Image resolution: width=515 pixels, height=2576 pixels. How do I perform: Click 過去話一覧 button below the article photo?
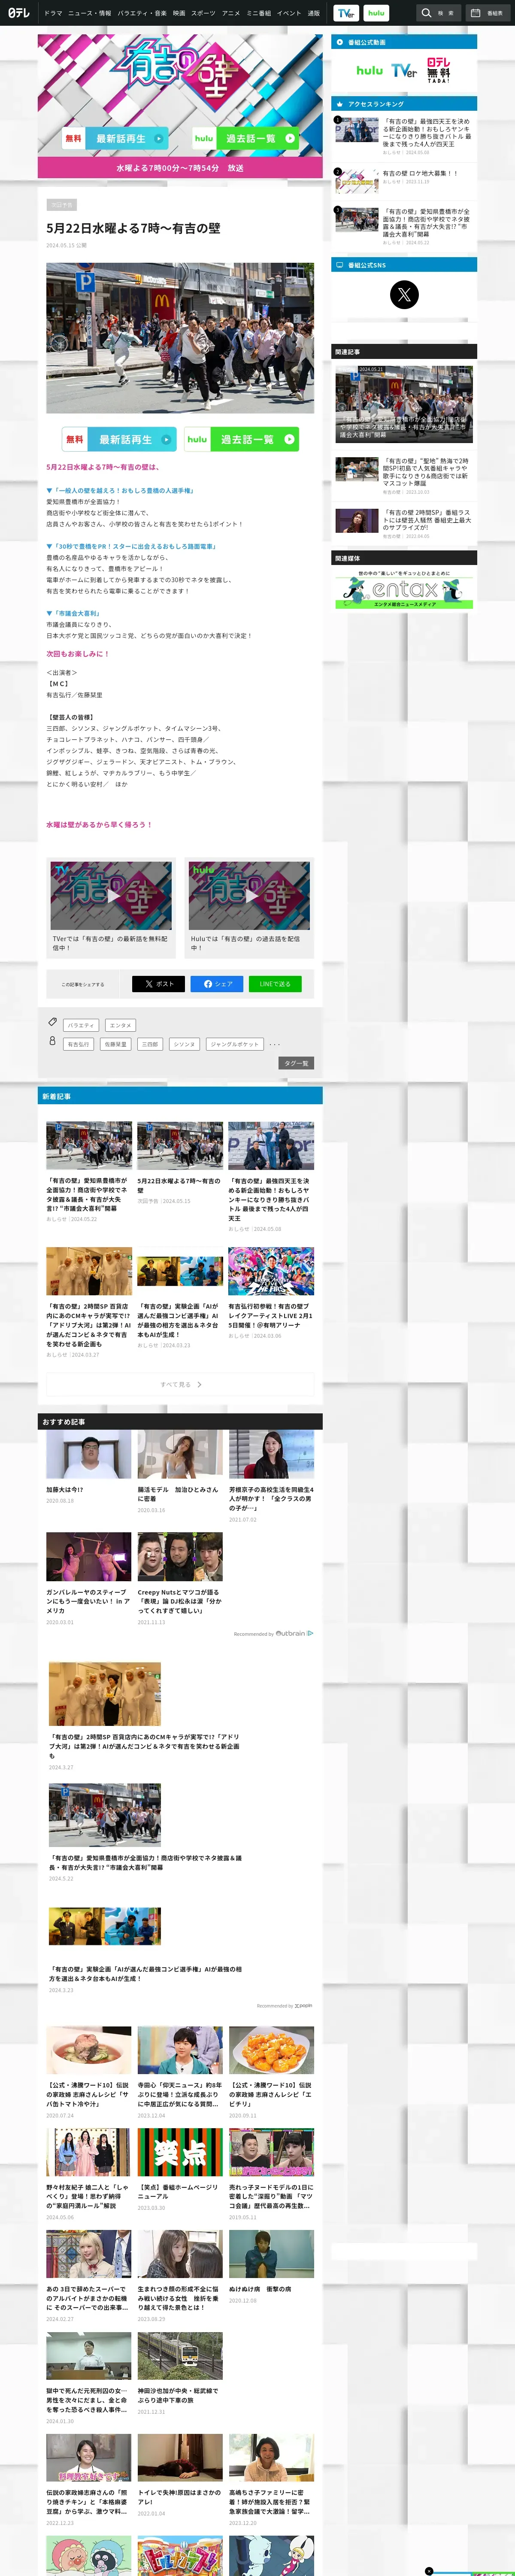point(241,439)
